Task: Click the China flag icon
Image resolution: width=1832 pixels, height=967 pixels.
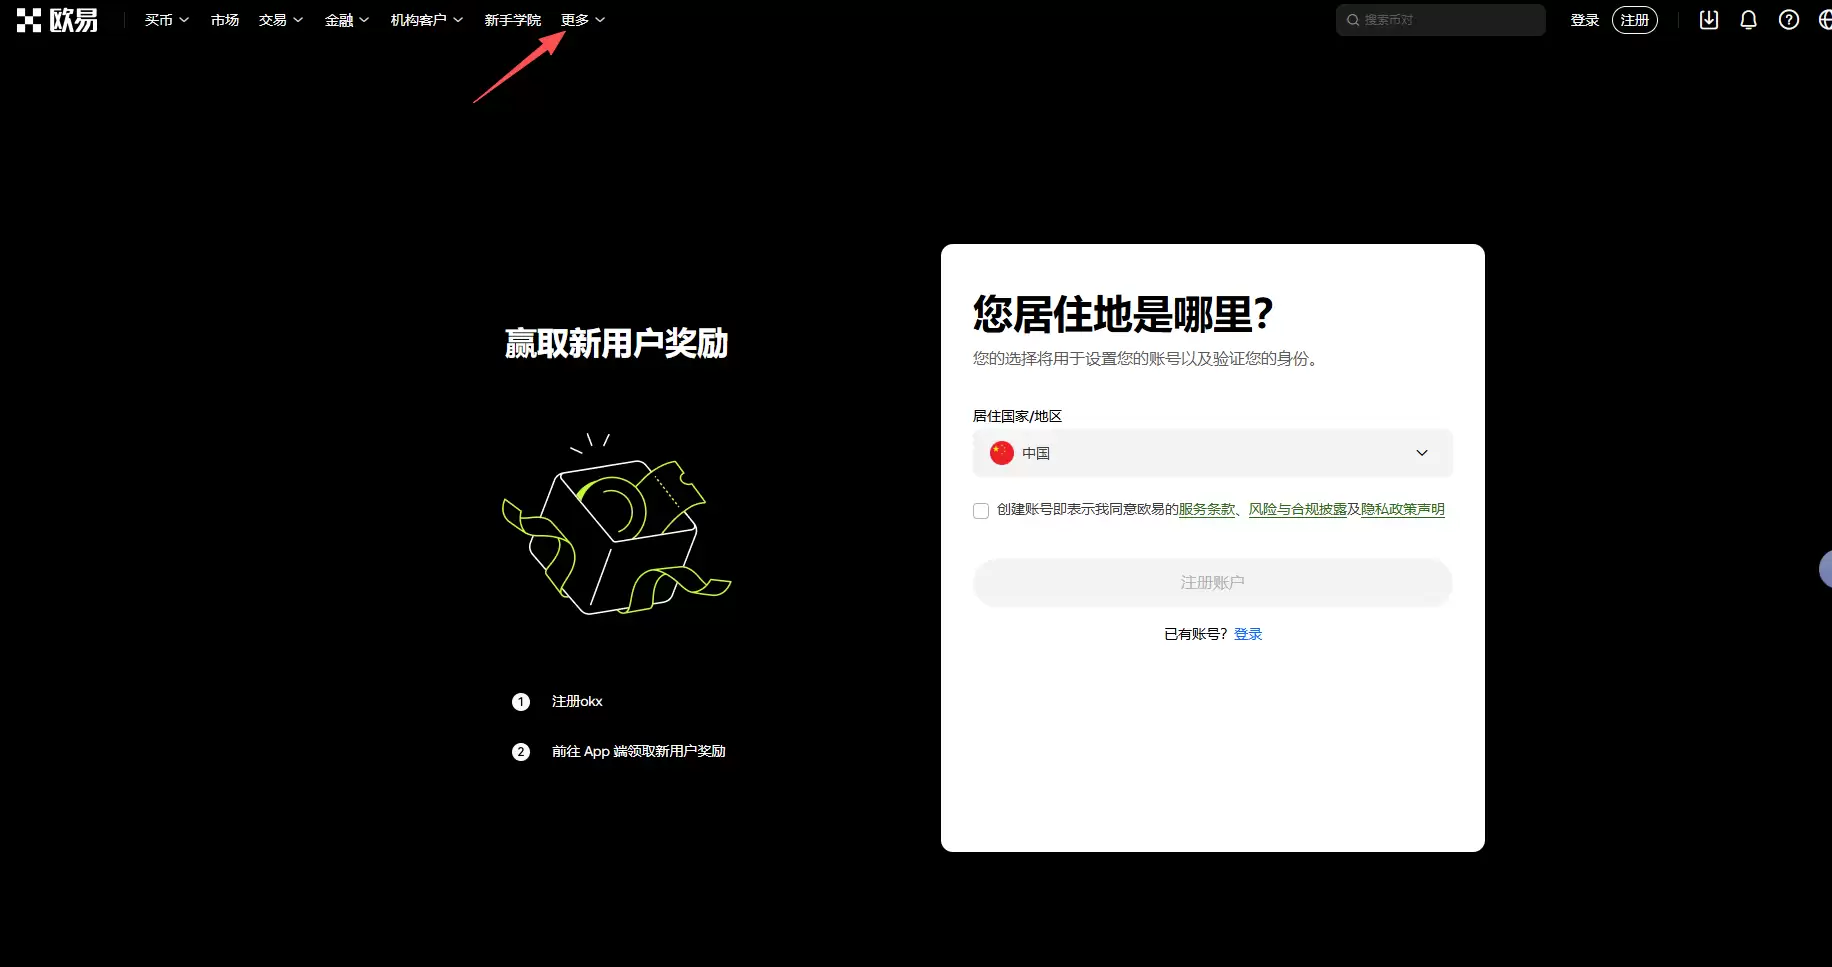Action: (1000, 453)
